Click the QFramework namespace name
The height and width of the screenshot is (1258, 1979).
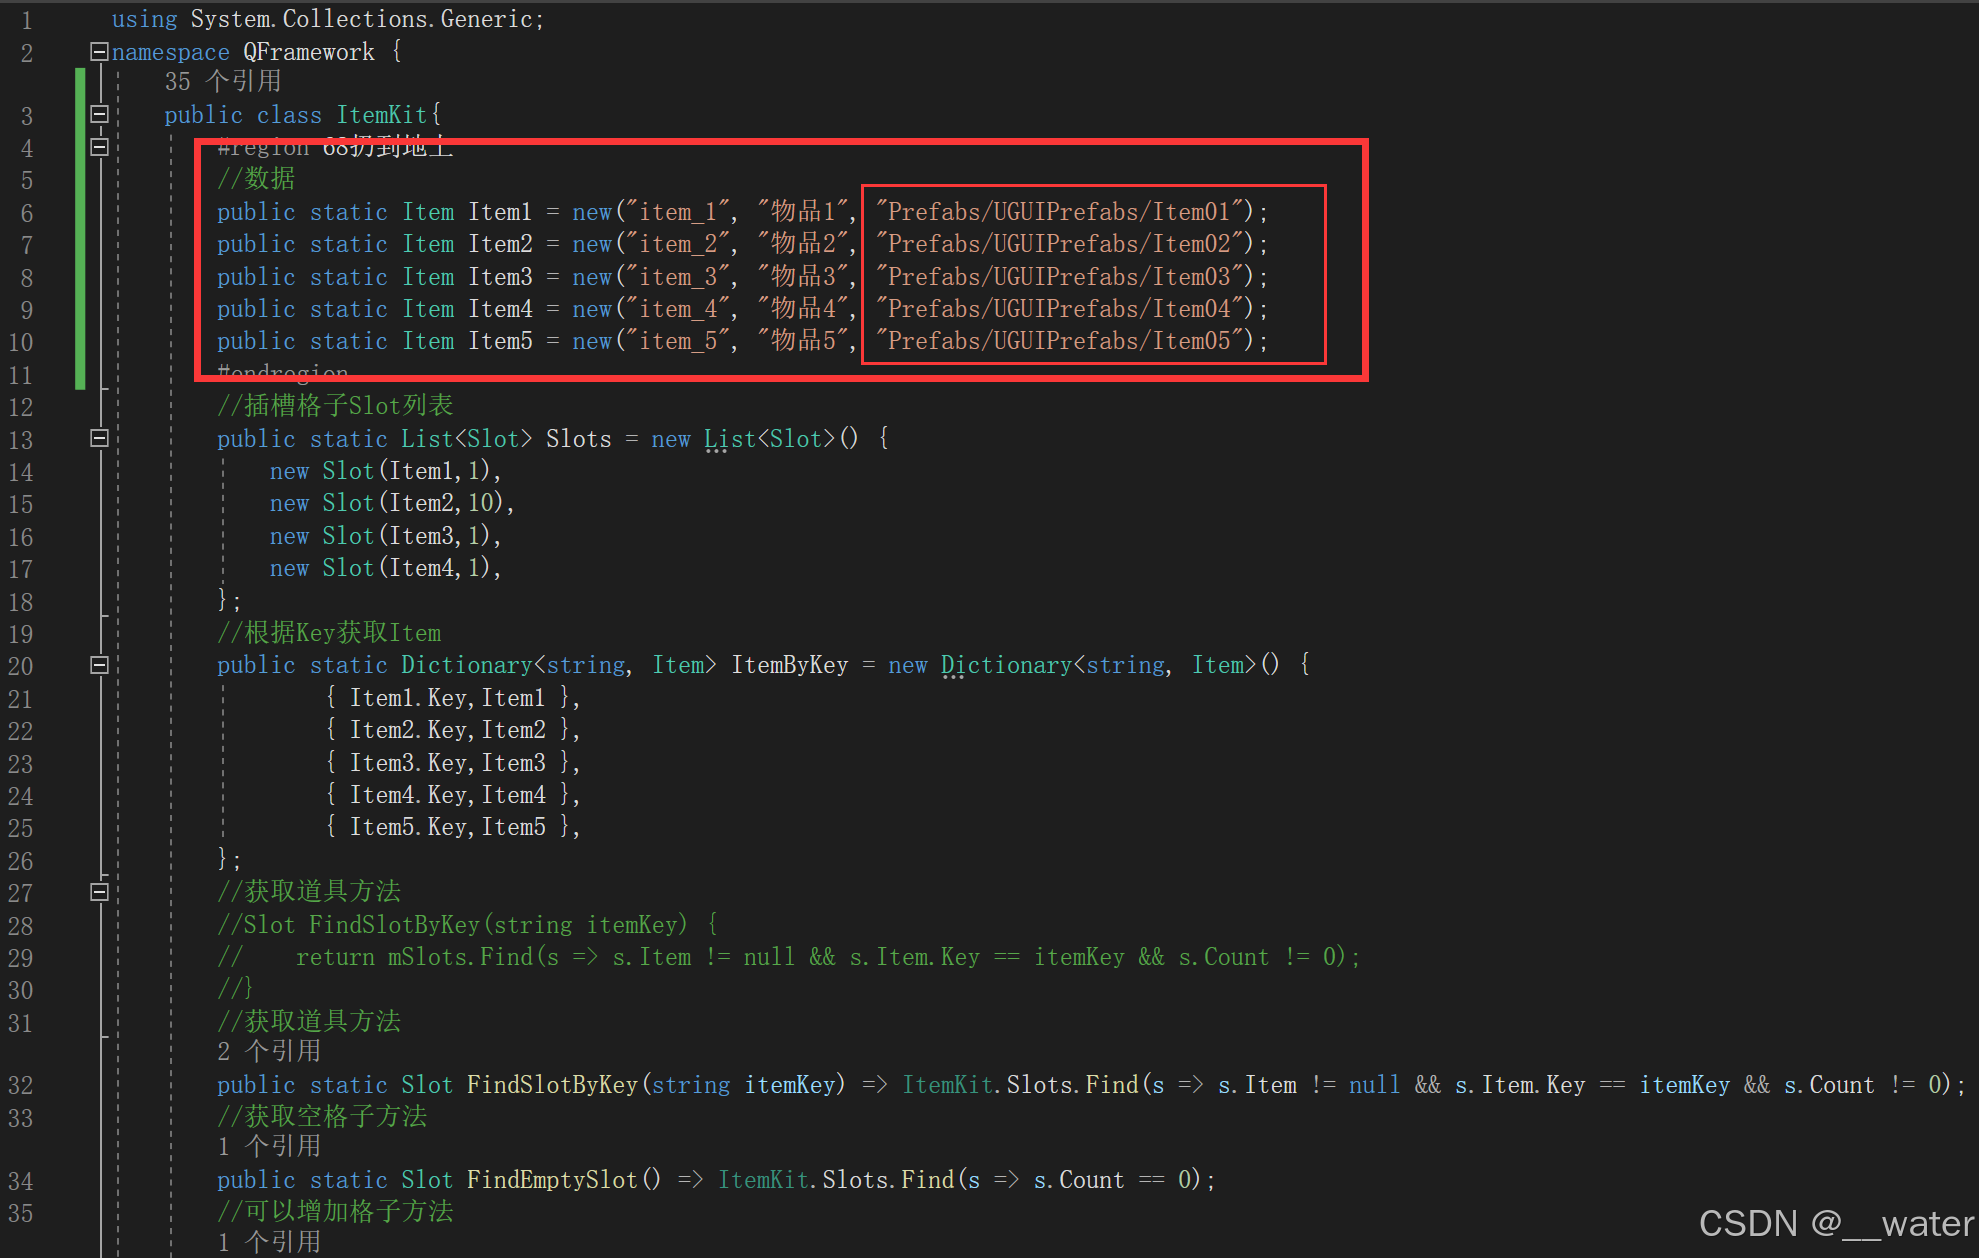(308, 52)
